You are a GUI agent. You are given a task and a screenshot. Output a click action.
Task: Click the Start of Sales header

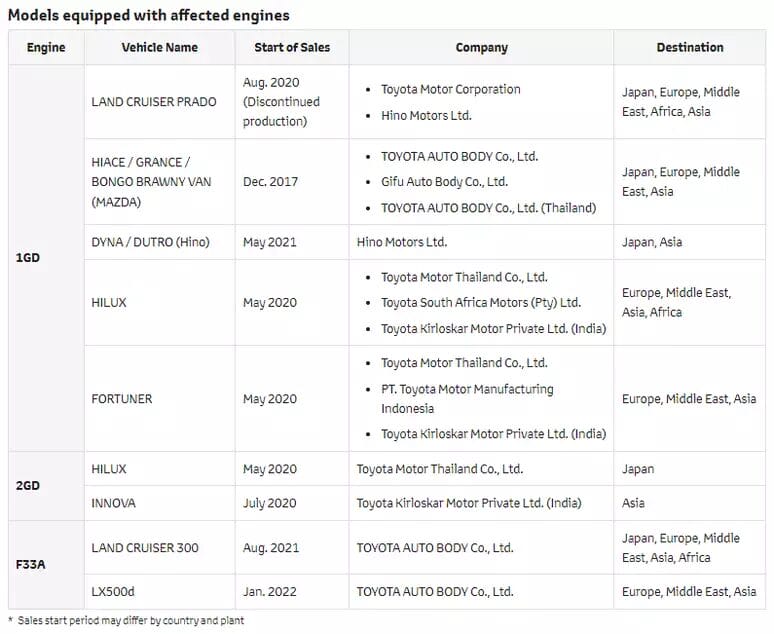click(292, 47)
